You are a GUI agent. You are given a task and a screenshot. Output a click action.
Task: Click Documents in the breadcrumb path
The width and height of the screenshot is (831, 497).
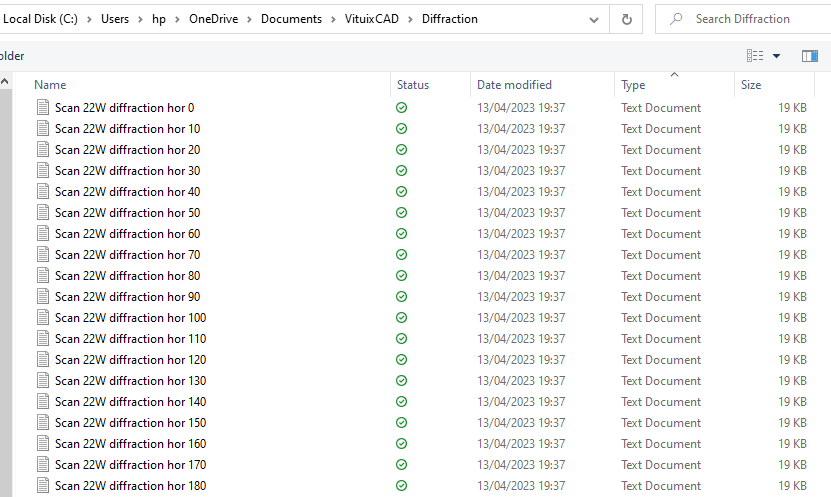point(291,19)
